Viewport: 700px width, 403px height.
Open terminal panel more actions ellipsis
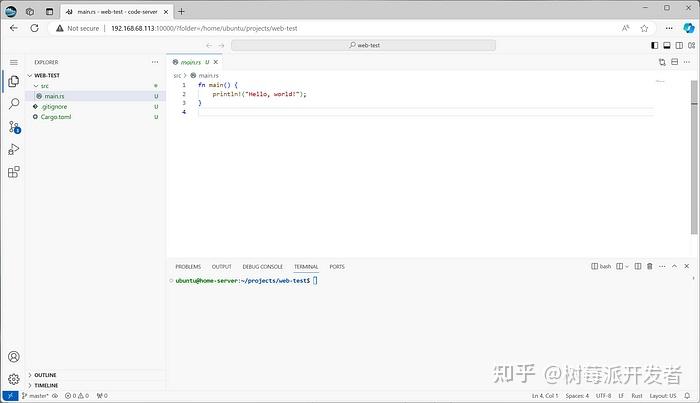pos(662,266)
